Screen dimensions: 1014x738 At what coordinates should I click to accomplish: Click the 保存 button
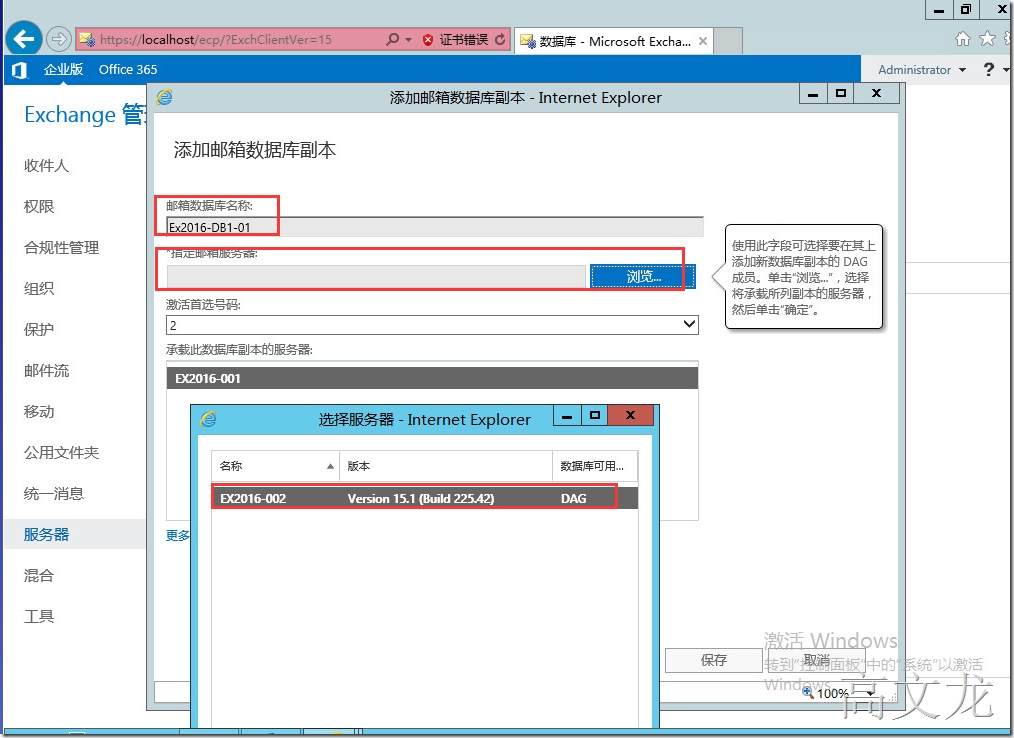[x=713, y=660]
